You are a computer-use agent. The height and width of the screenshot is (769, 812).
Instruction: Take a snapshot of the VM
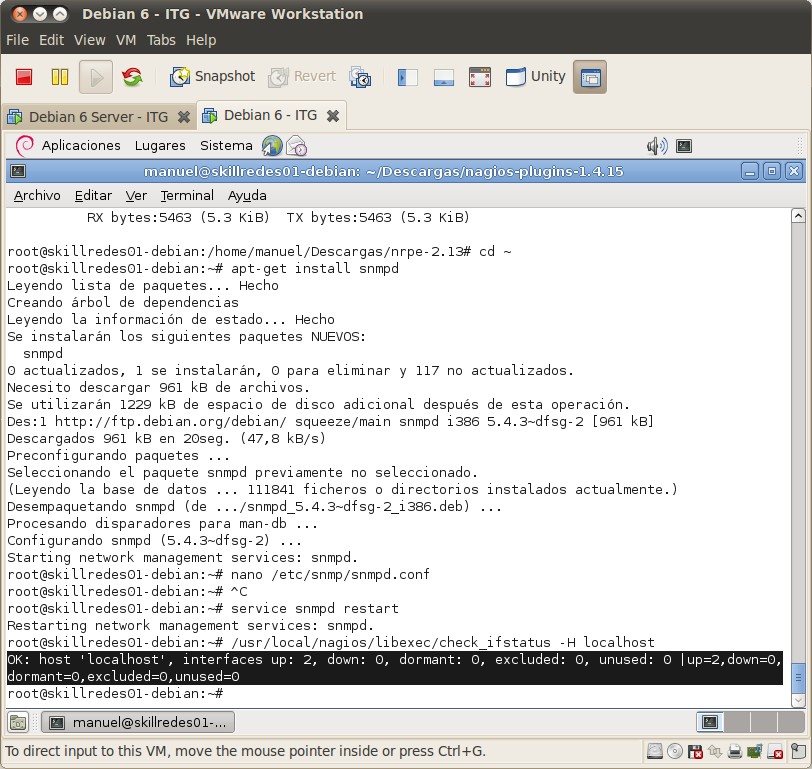click(x=212, y=77)
